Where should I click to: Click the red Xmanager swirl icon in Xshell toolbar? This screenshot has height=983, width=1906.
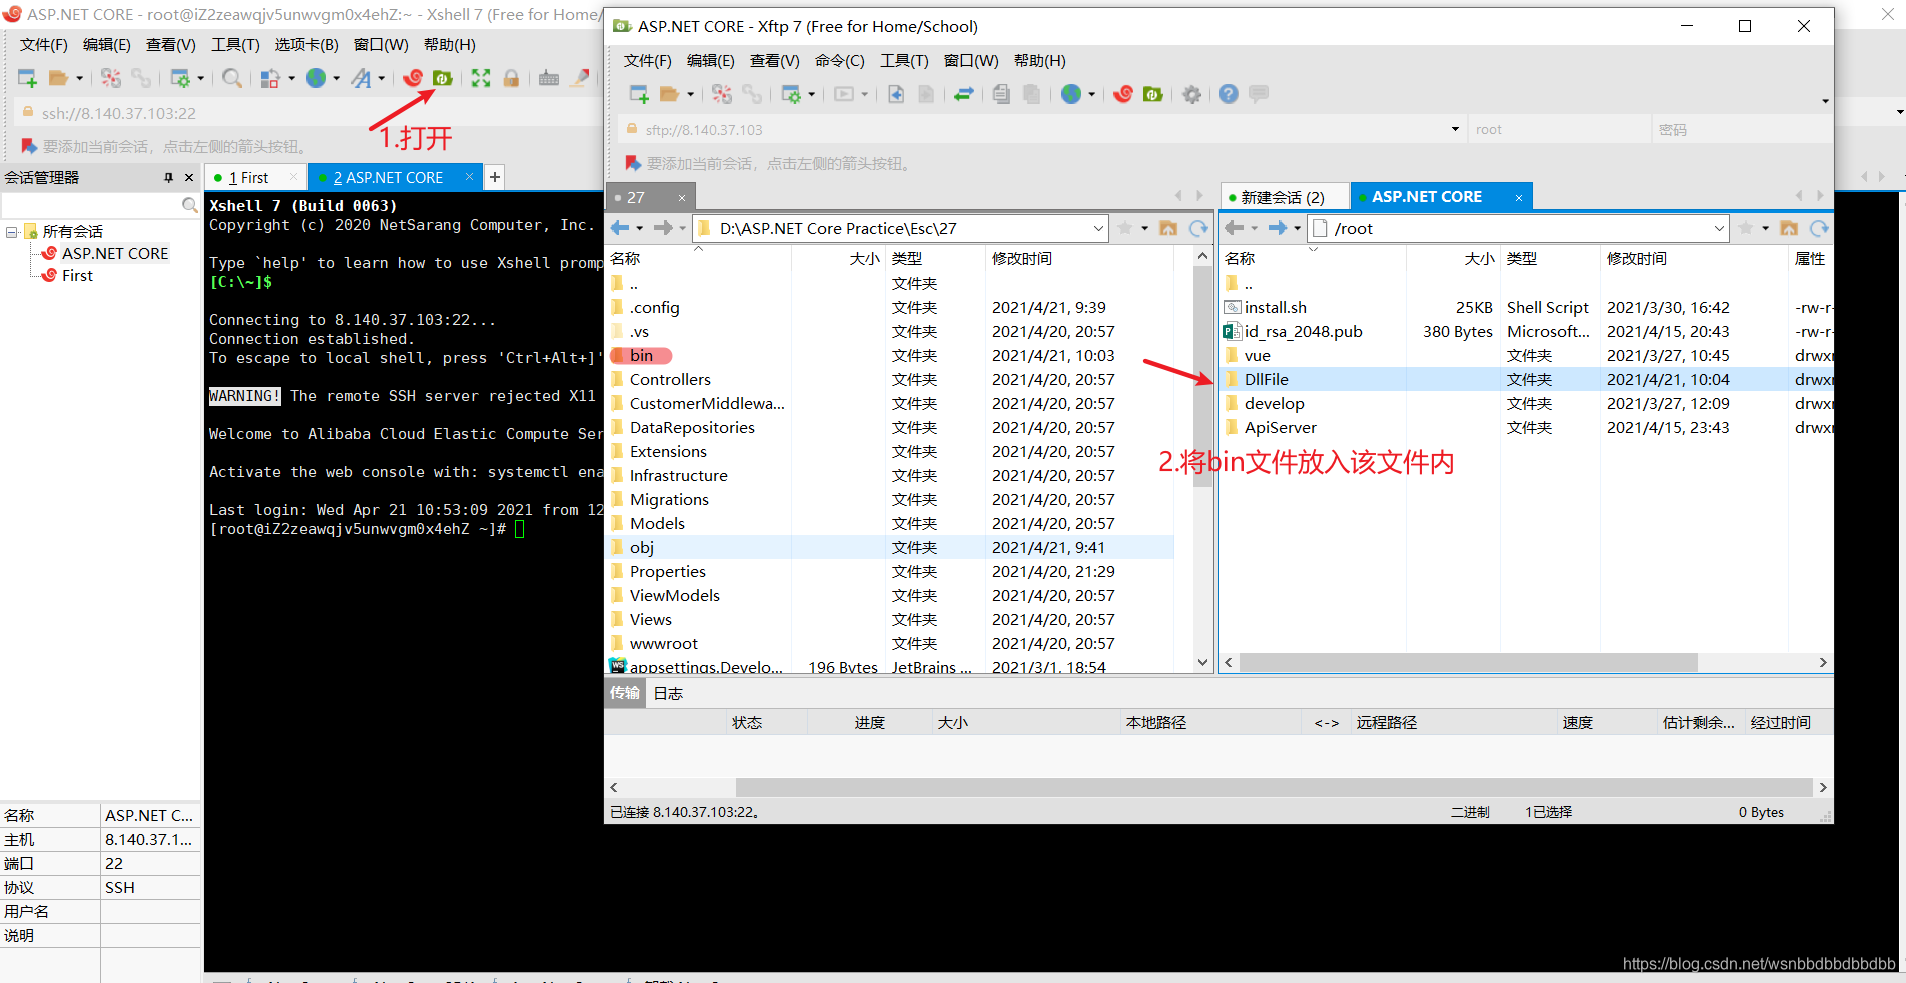413,78
